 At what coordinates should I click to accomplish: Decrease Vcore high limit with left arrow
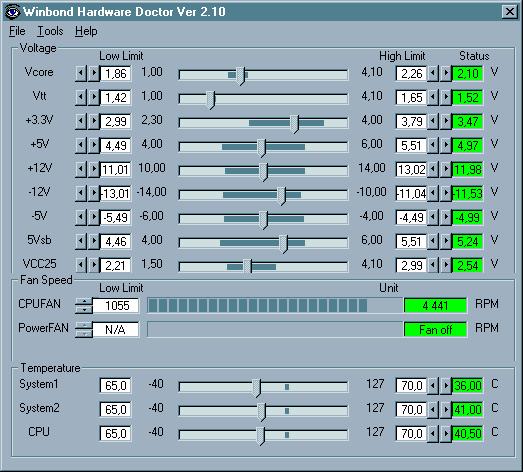[x=433, y=73]
